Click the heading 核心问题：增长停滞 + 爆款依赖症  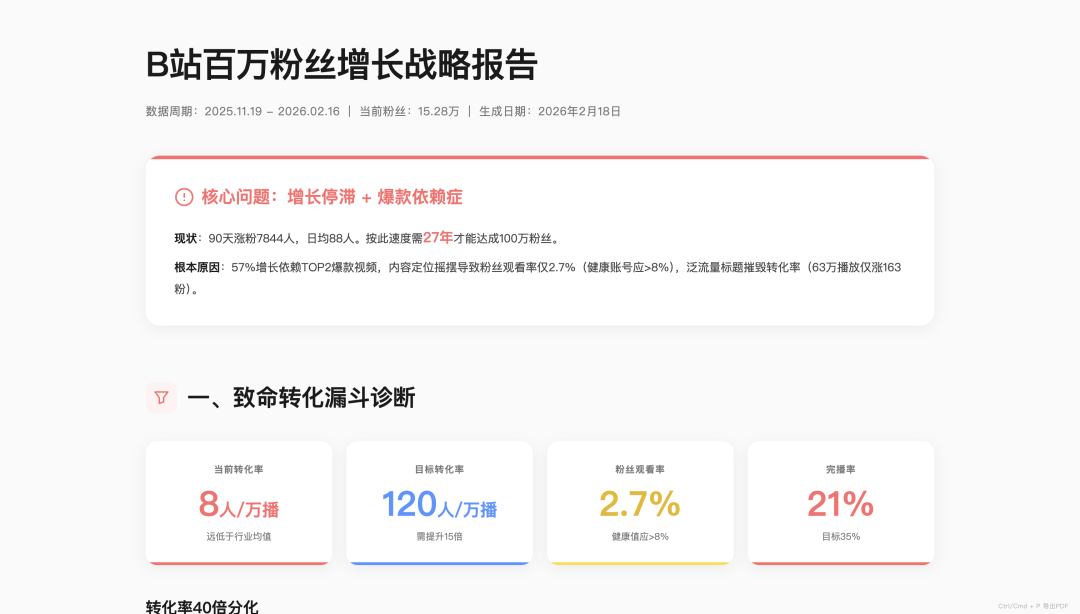click(332, 197)
